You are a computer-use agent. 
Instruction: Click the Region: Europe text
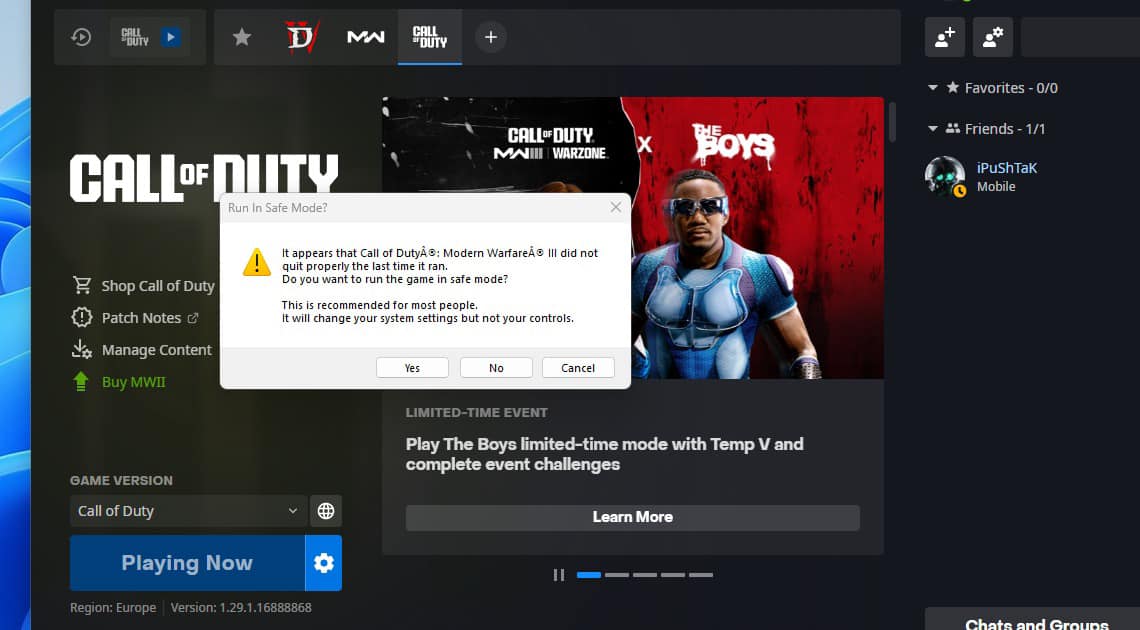(x=113, y=607)
